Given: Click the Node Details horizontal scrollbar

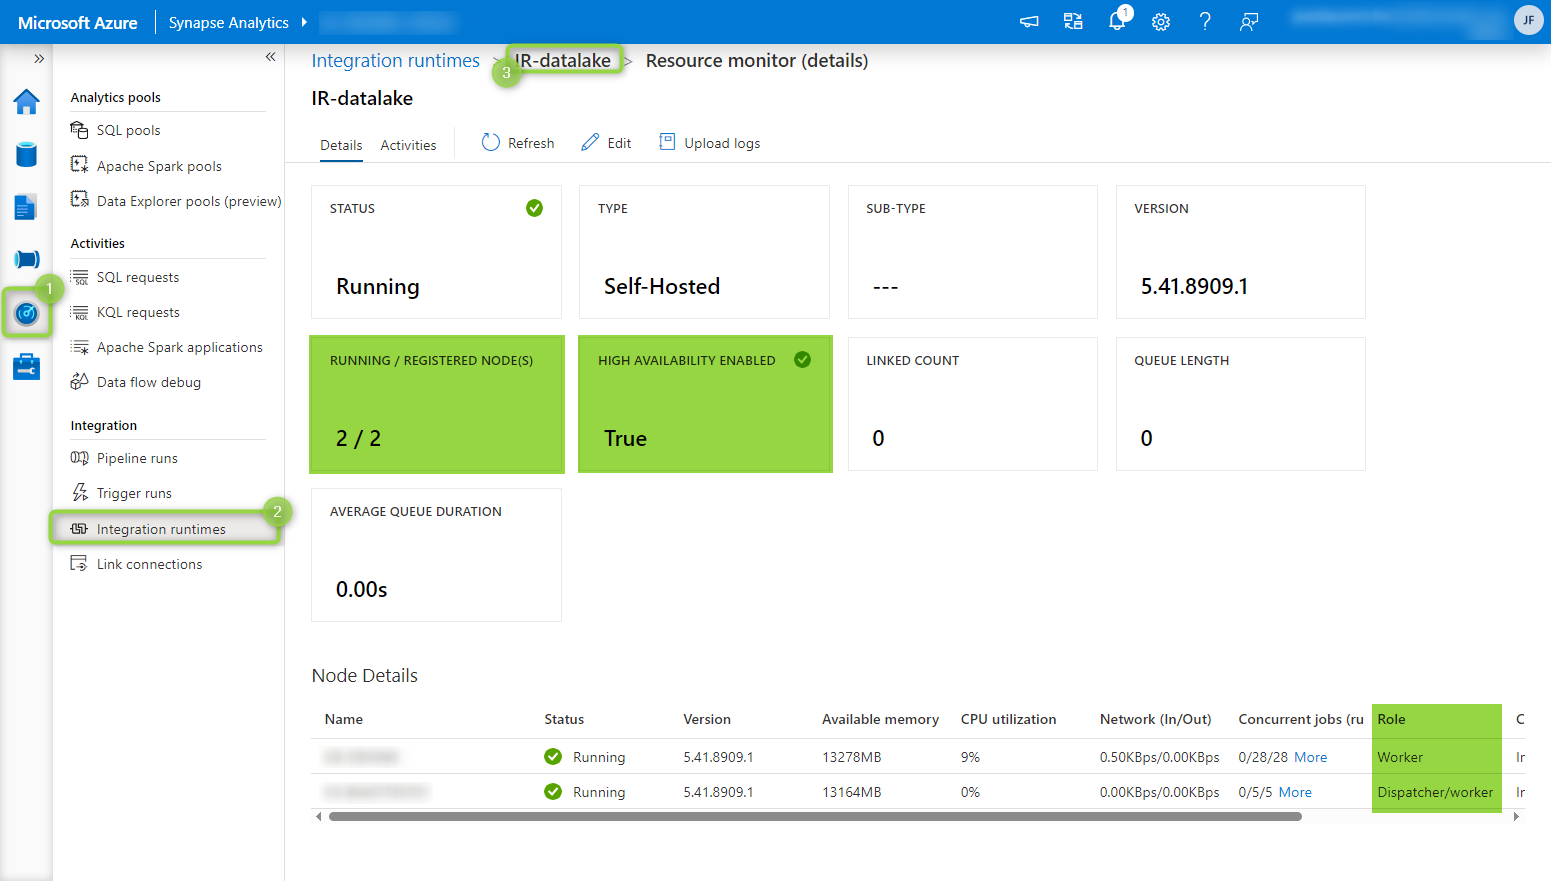Looking at the screenshot, I should (815, 817).
